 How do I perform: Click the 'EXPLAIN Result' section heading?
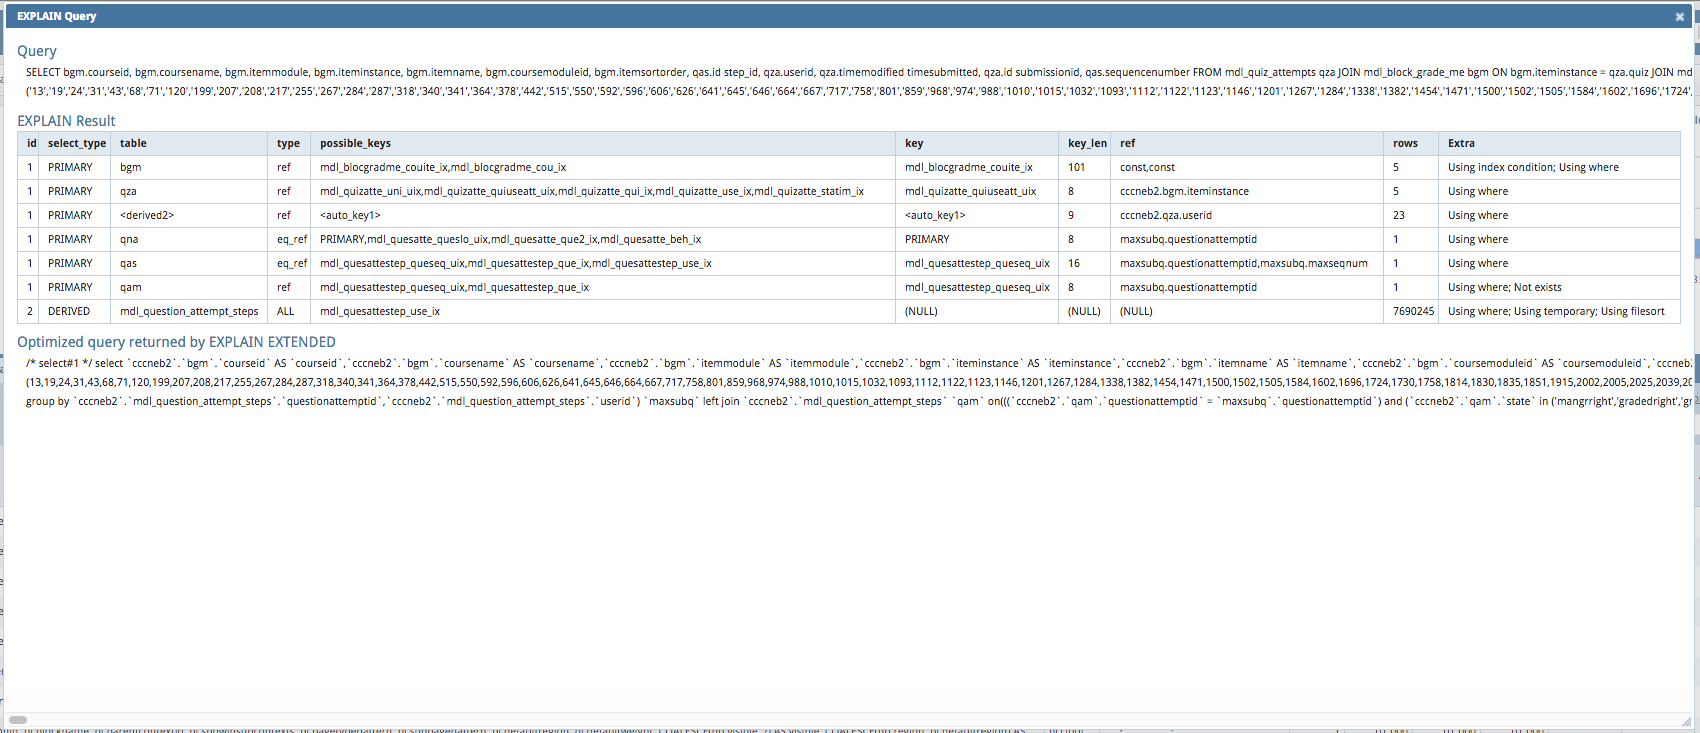point(66,121)
